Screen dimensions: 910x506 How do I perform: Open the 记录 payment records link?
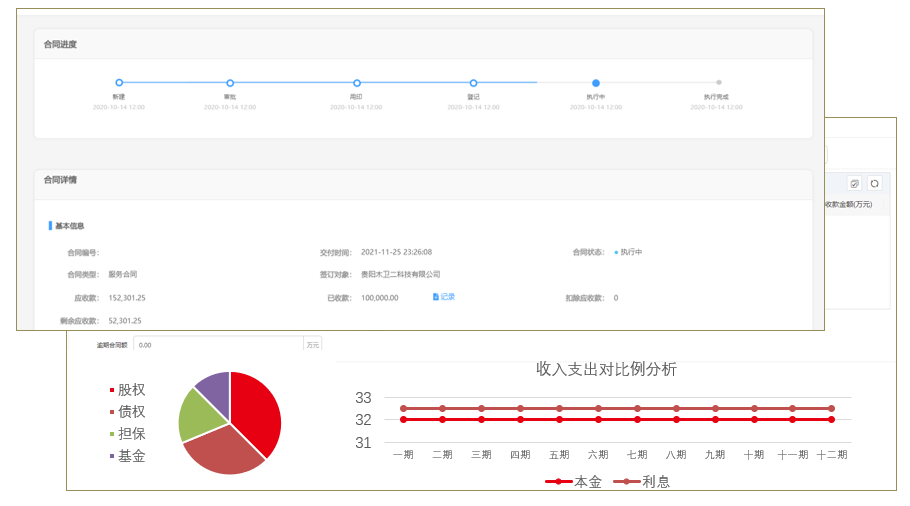(447, 297)
